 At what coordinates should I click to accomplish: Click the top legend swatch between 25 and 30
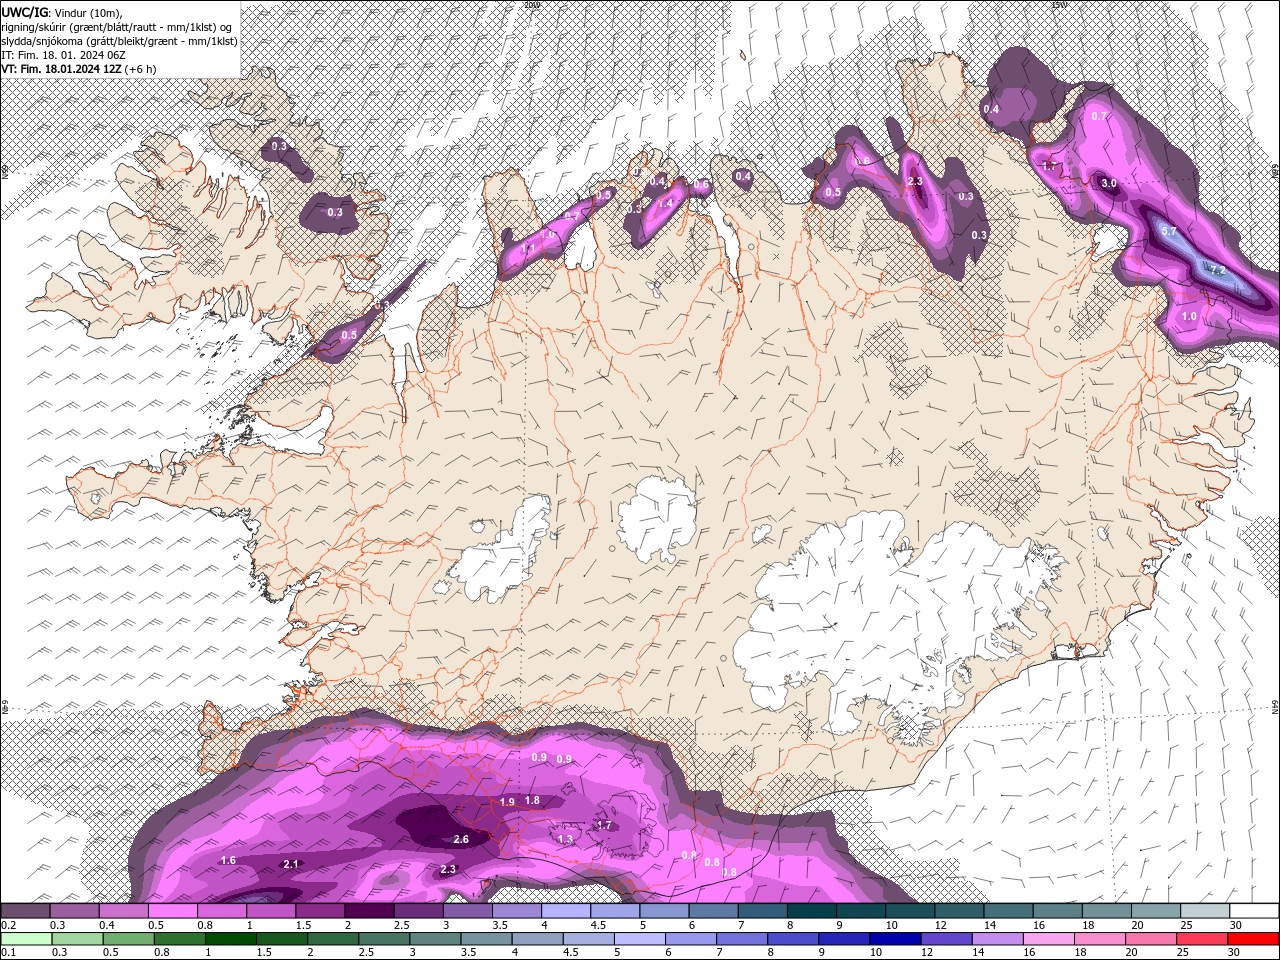(x=1205, y=911)
